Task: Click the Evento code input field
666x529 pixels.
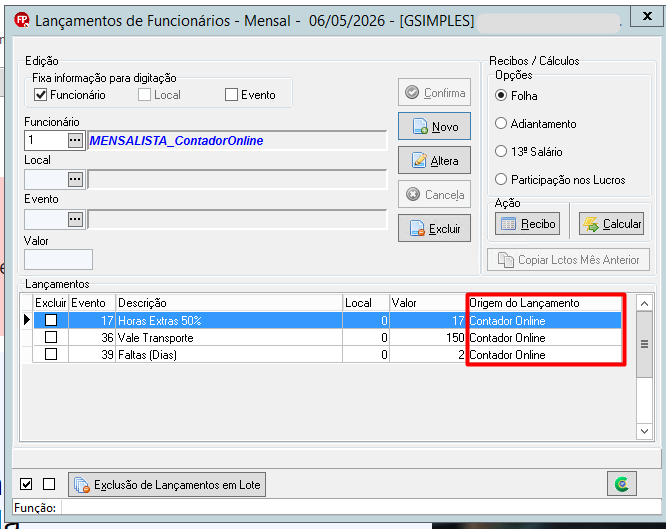Action: 46,219
